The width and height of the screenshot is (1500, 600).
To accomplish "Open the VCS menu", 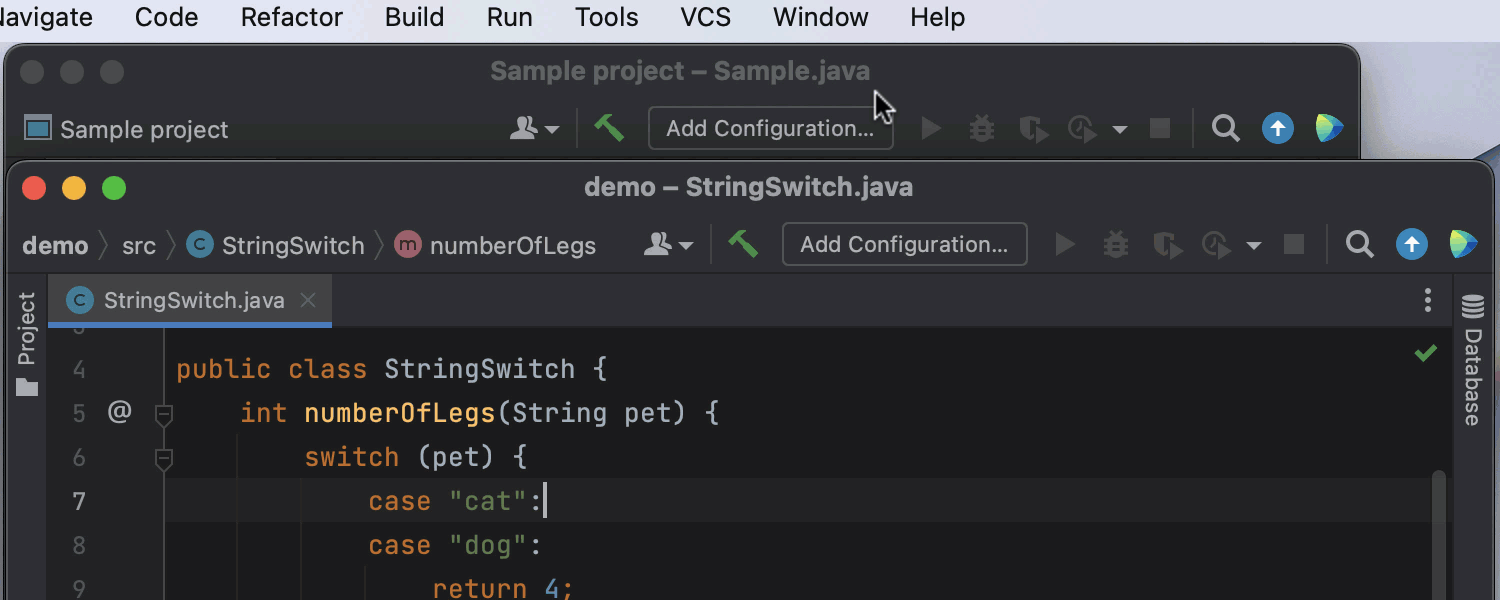I will tap(705, 17).
